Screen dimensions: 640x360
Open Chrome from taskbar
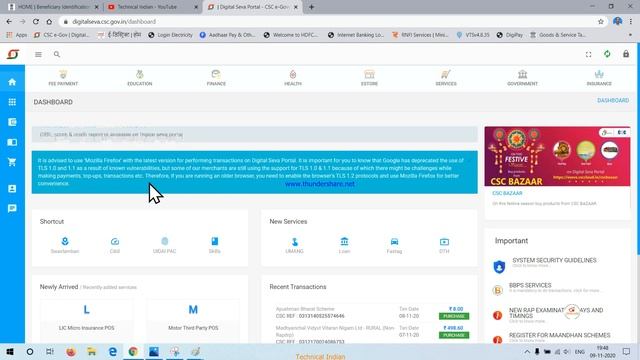click(133, 351)
